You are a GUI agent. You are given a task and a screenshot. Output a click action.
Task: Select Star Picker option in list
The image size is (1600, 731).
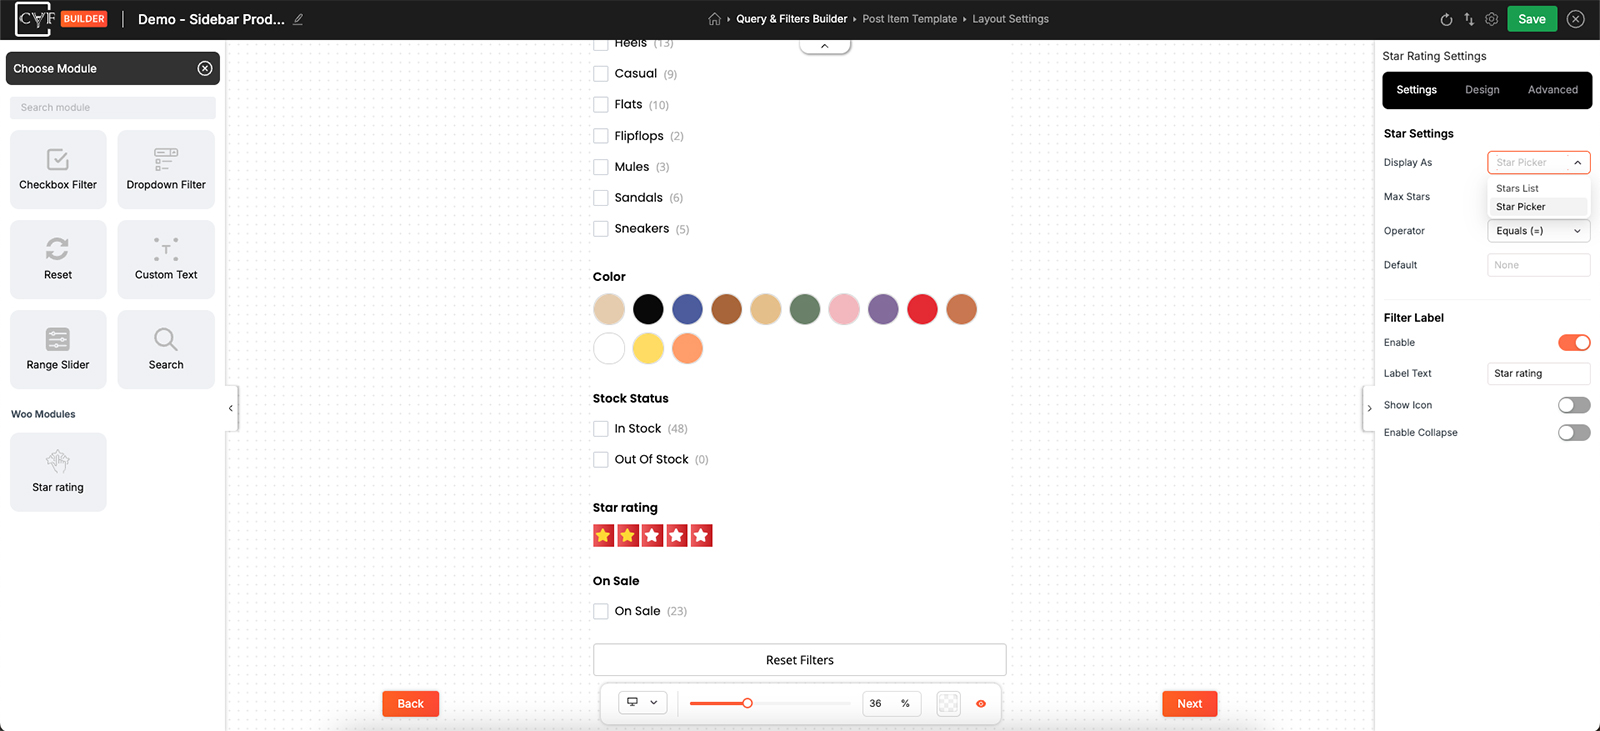[1539, 207]
